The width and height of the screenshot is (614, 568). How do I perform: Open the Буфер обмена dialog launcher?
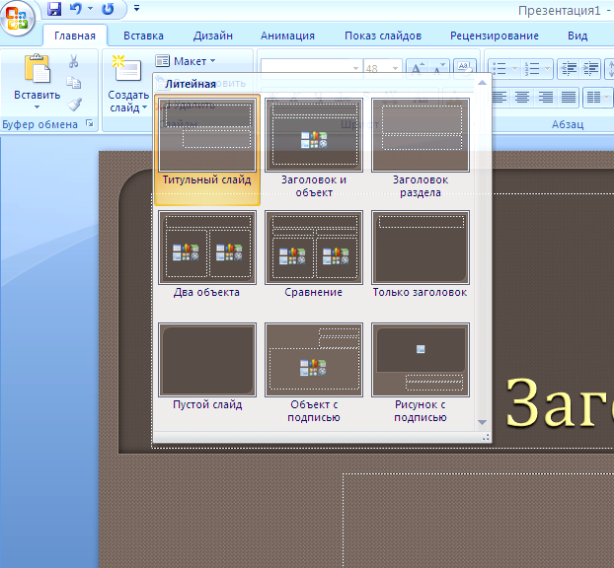click(x=90, y=124)
